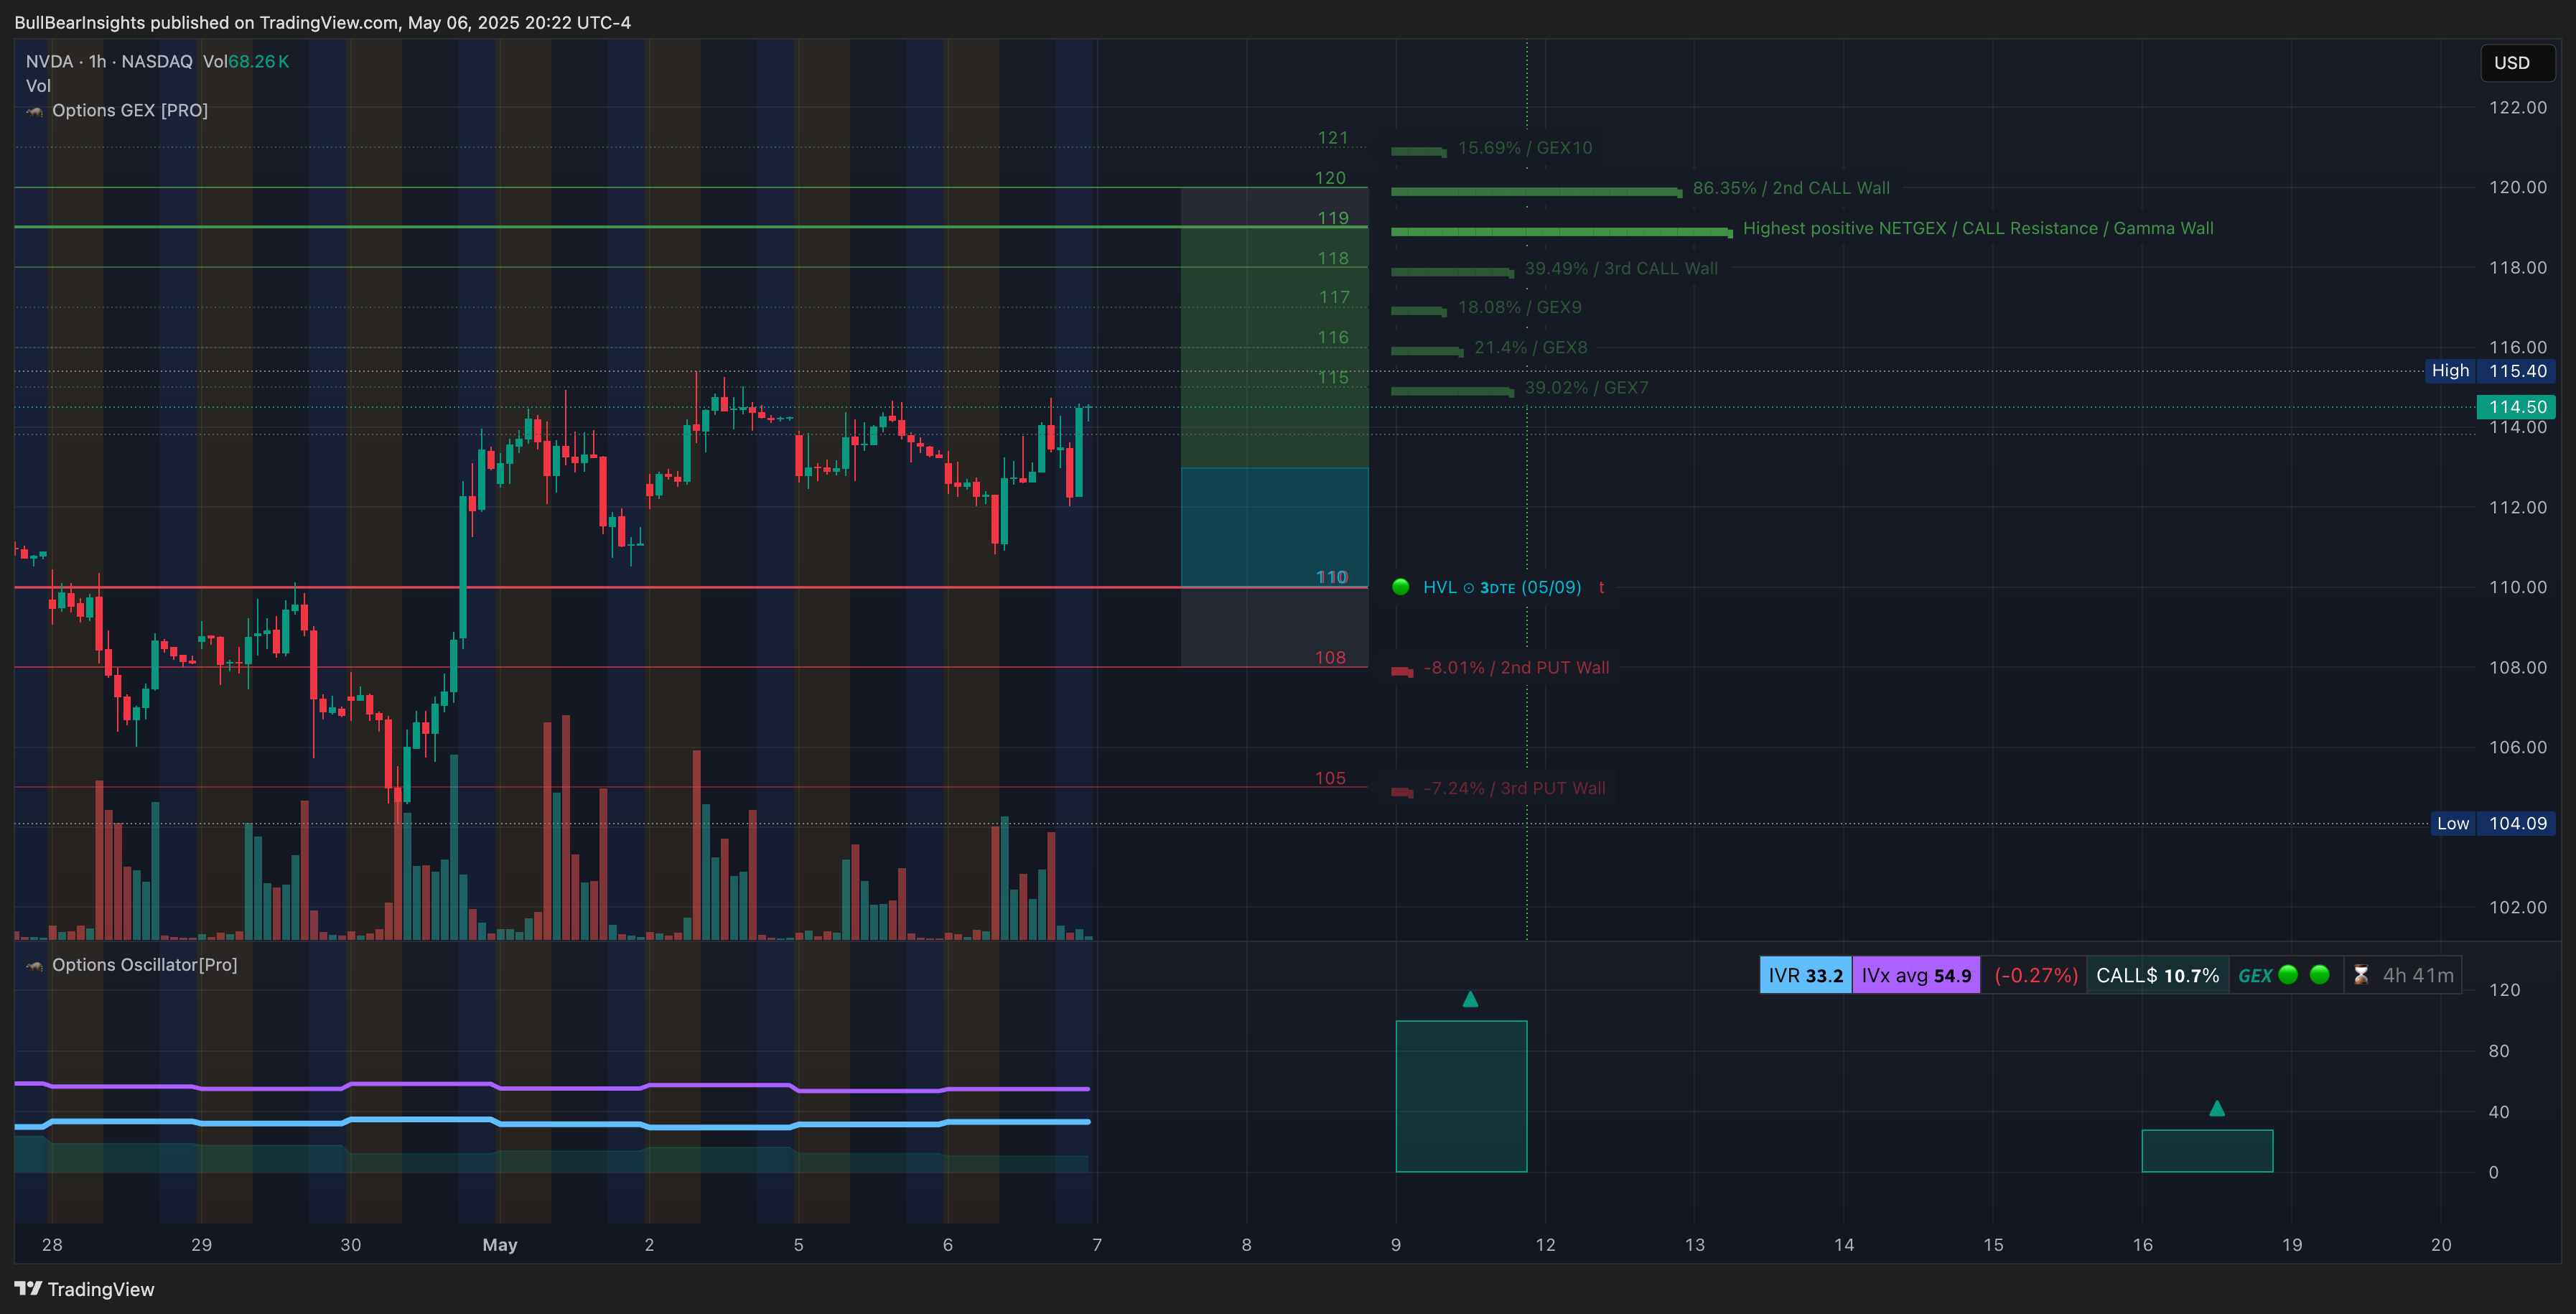Click the 18.08% / GEX9 label

pyautogui.click(x=1520, y=307)
